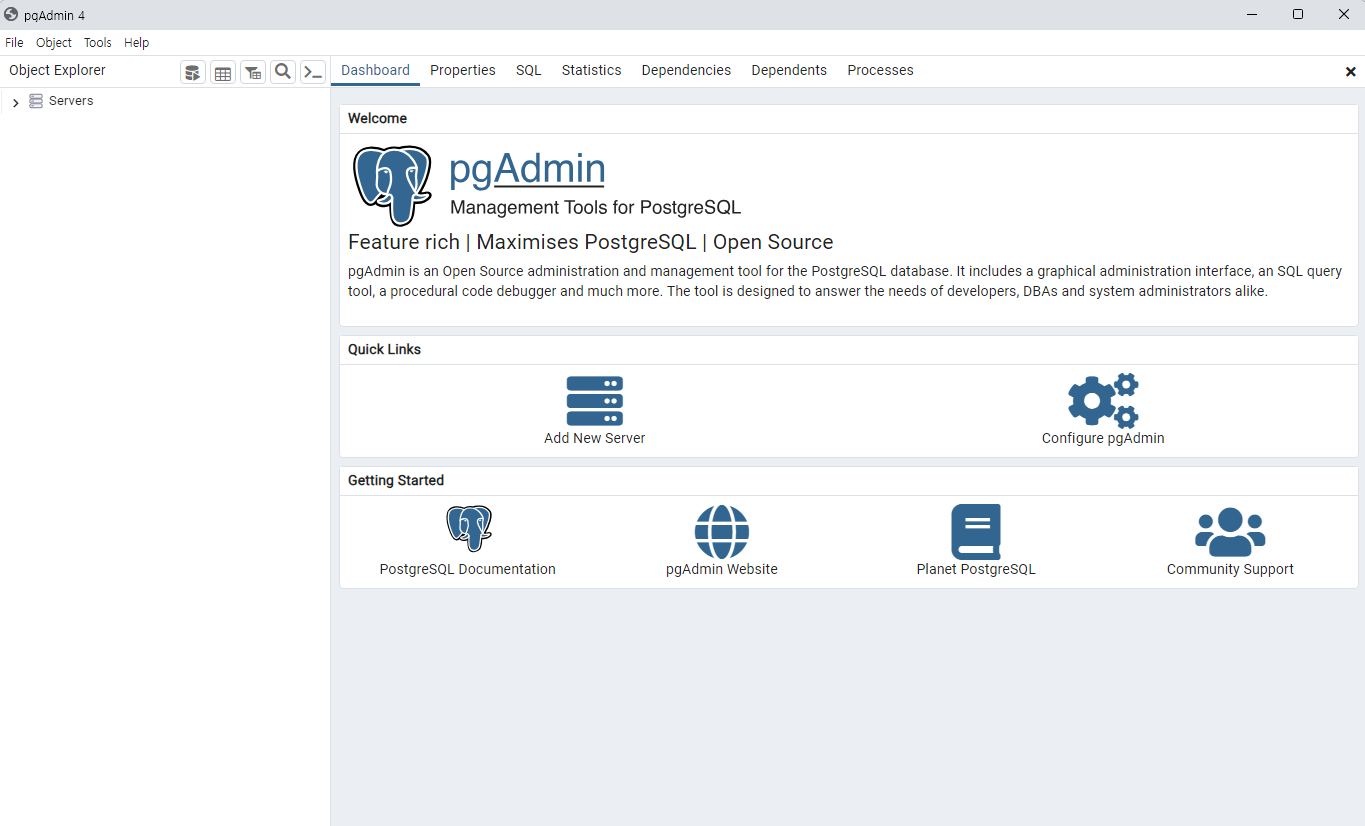Select the Servers tree item
The image size is (1365, 826).
click(x=71, y=101)
